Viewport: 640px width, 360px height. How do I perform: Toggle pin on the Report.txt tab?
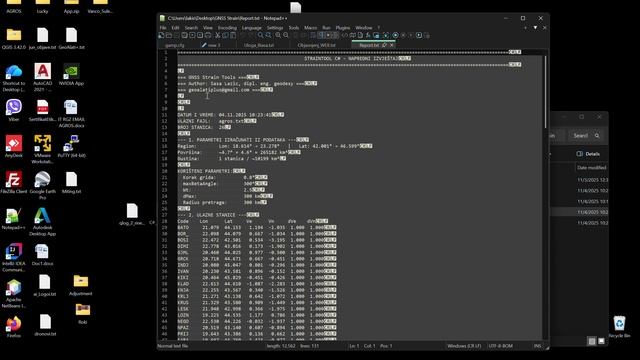point(384,45)
